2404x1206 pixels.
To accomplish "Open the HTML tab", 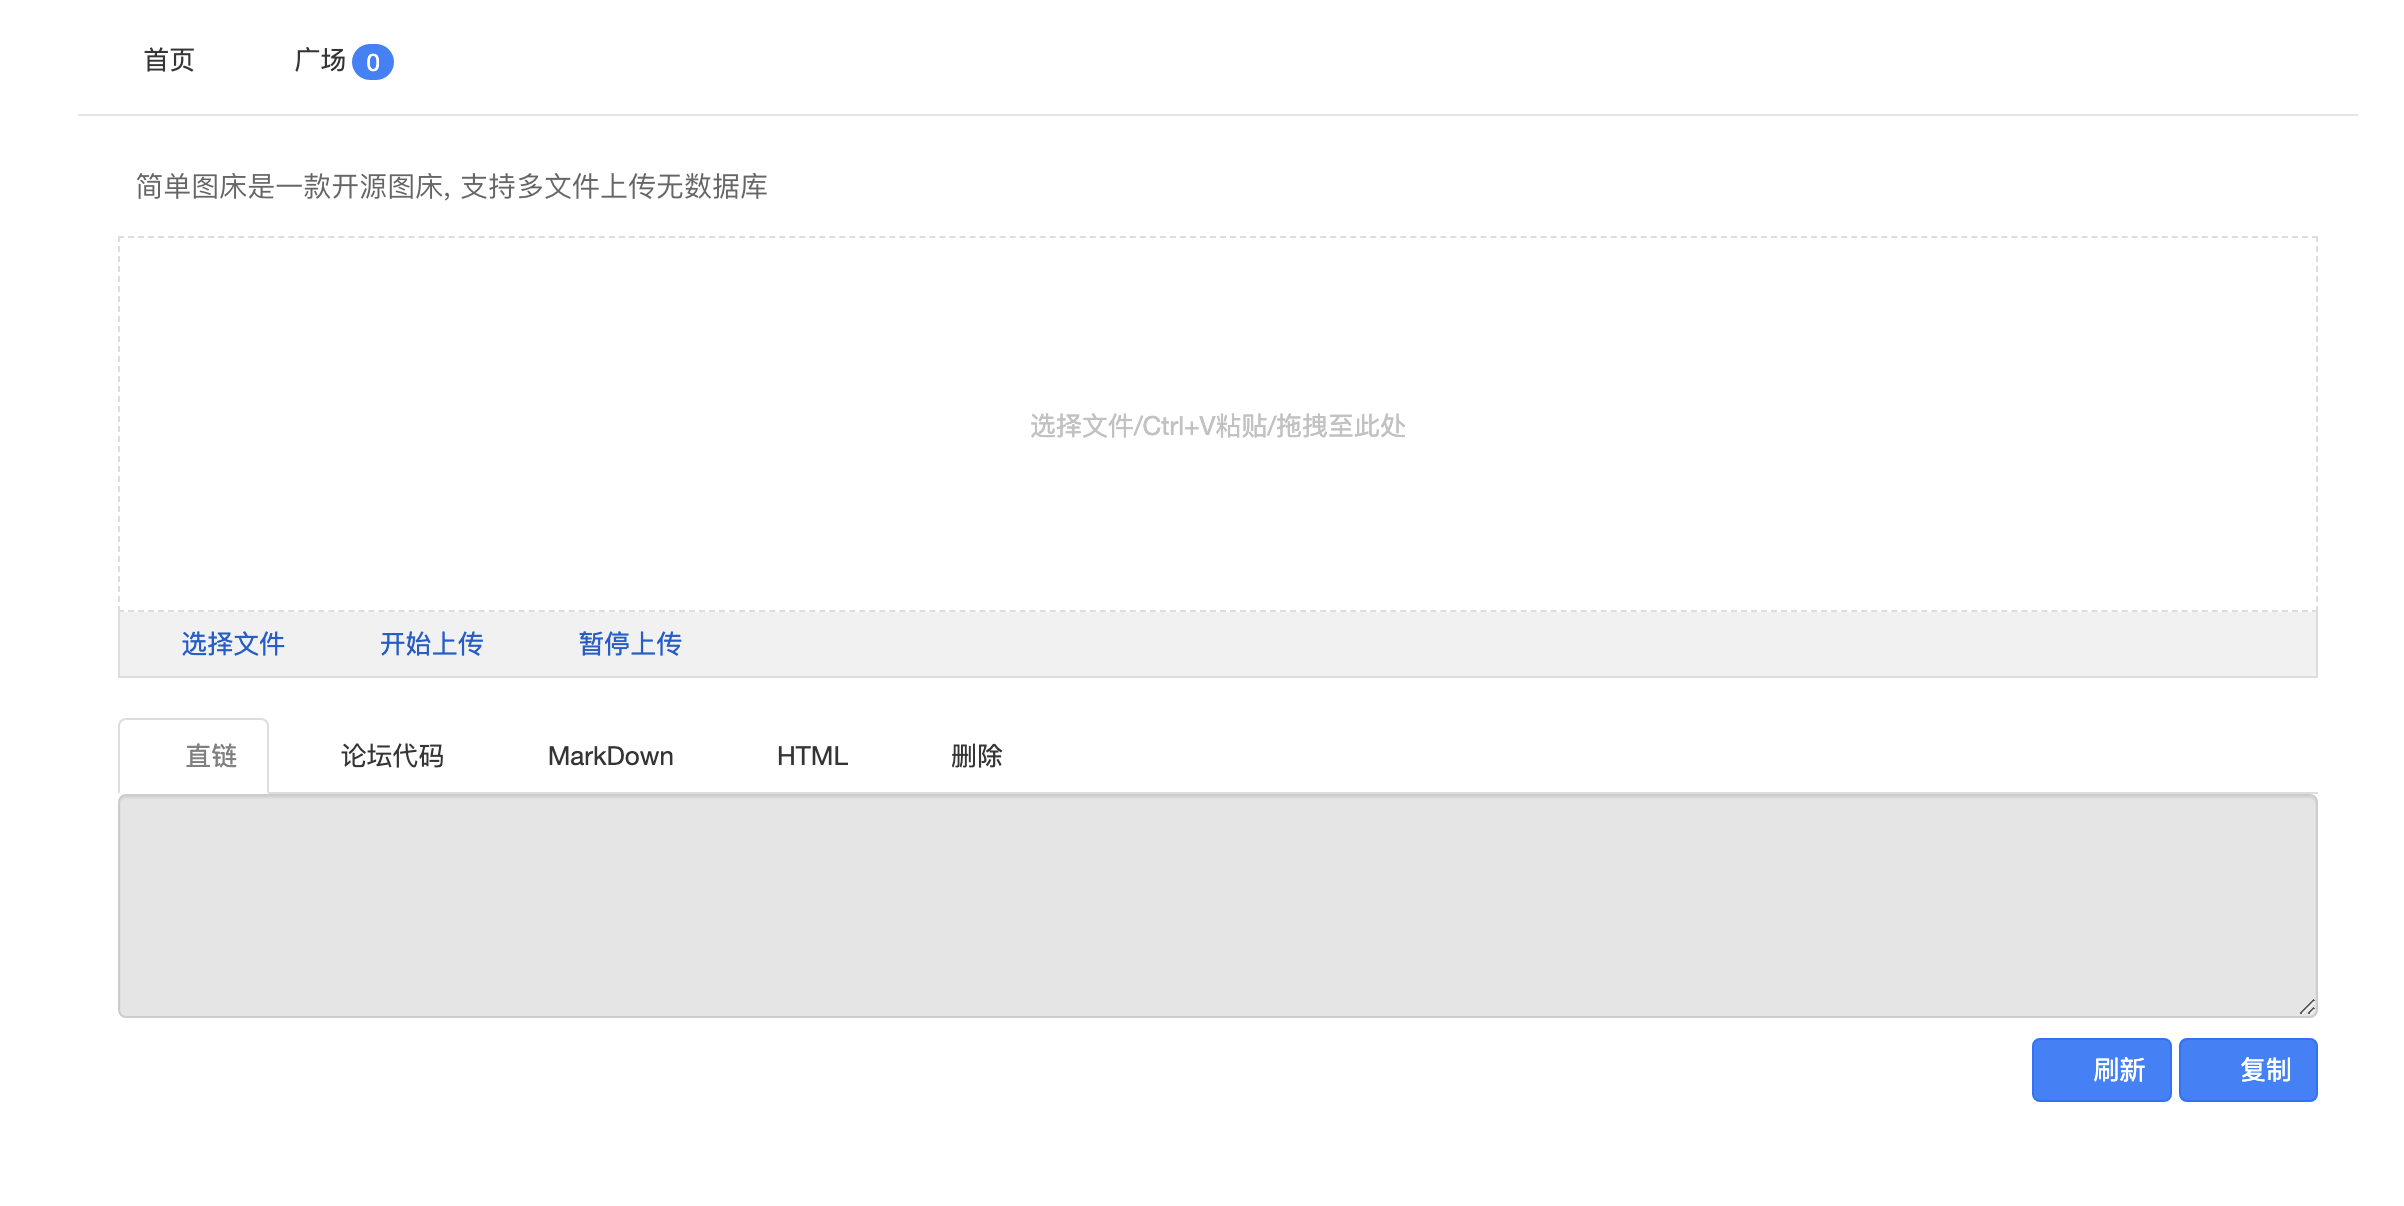I will [x=812, y=756].
